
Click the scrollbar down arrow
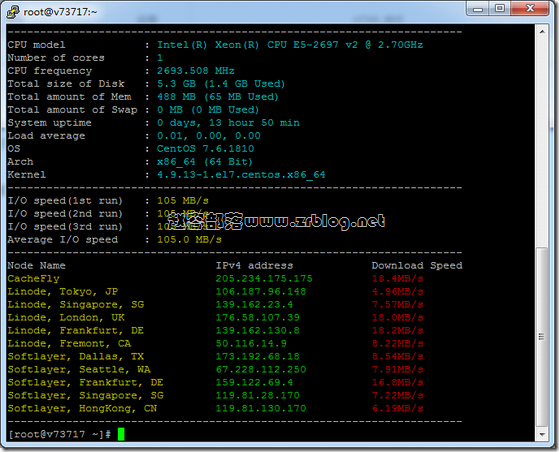click(x=542, y=434)
